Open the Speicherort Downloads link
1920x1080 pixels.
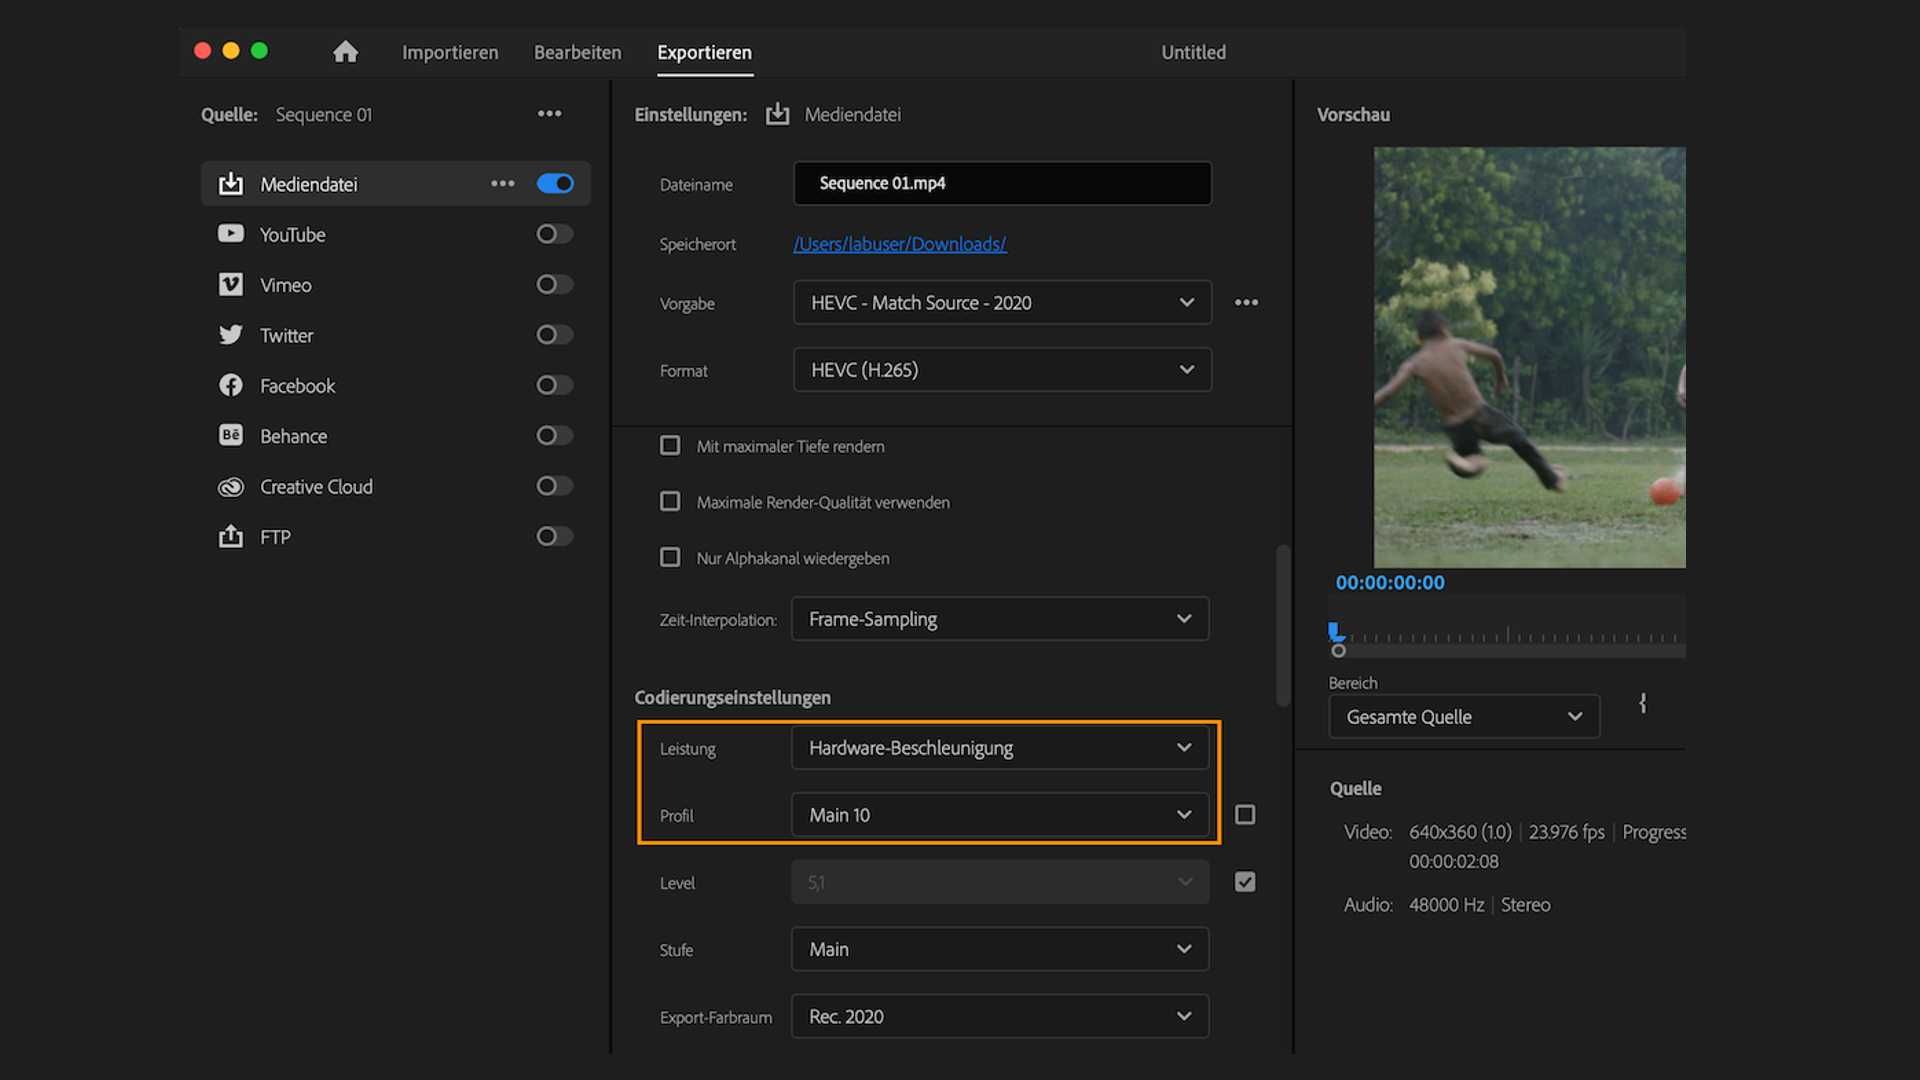point(899,243)
